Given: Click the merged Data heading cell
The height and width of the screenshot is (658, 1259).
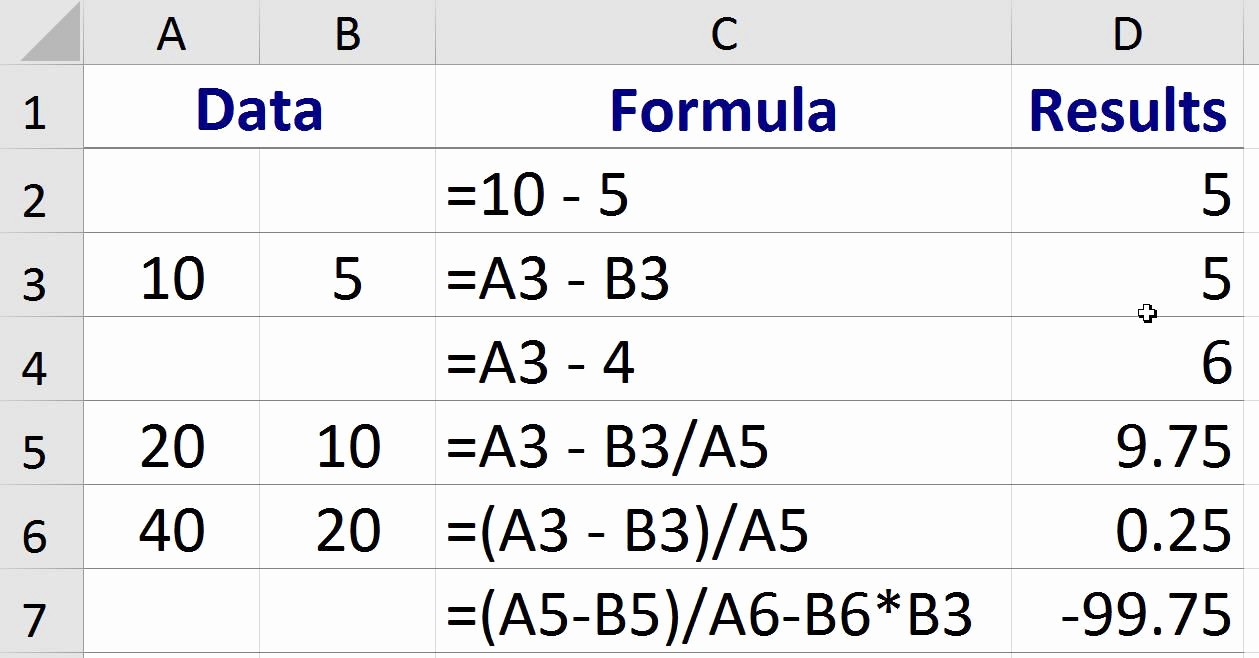Looking at the screenshot, I should tap(260, 110).
